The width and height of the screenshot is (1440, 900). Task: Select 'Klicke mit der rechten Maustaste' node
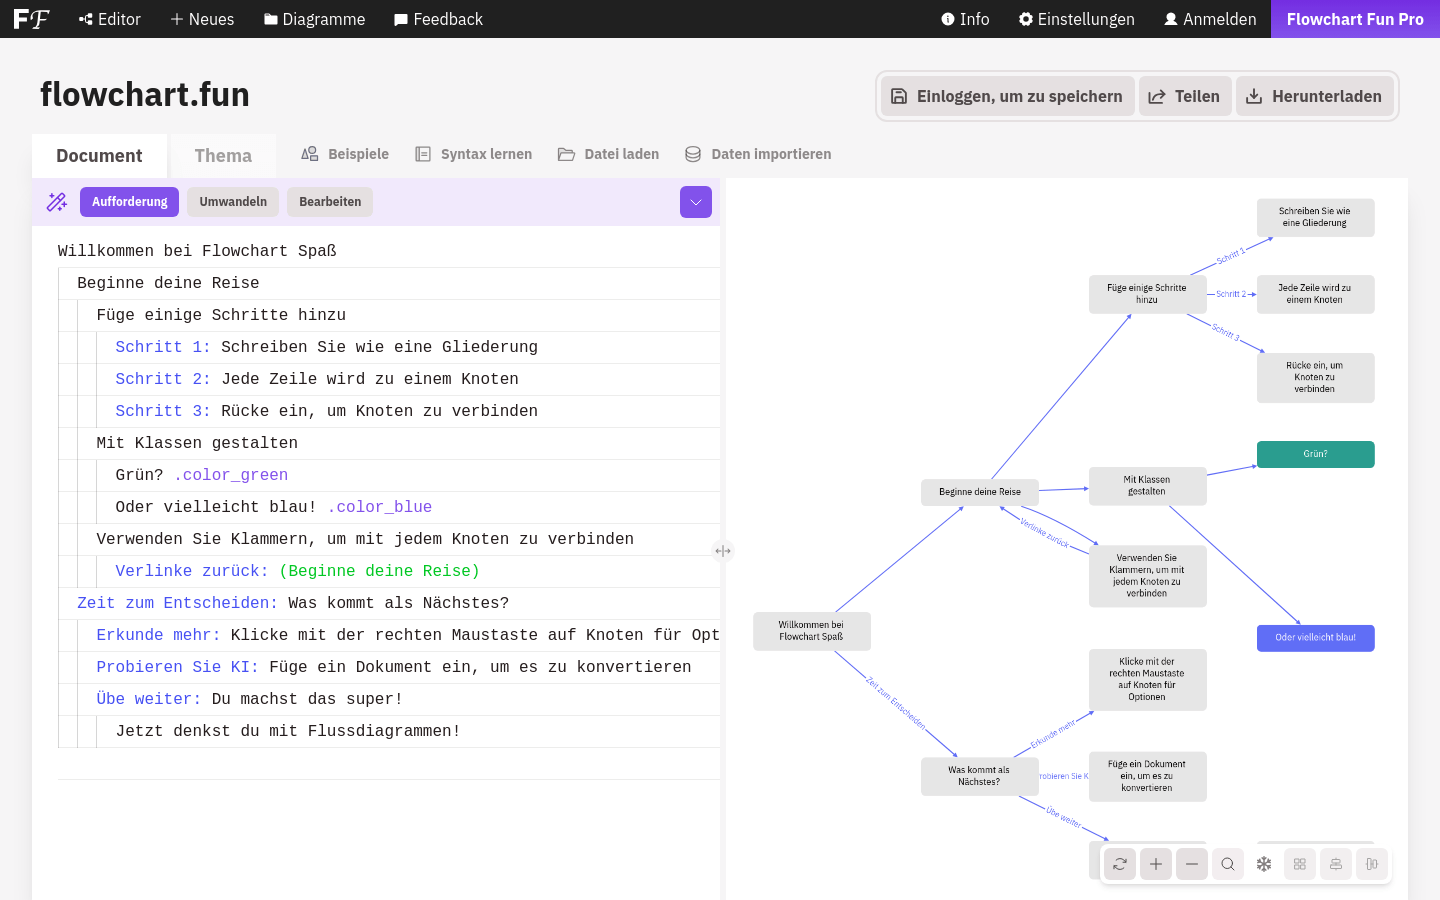(1148, 680)
